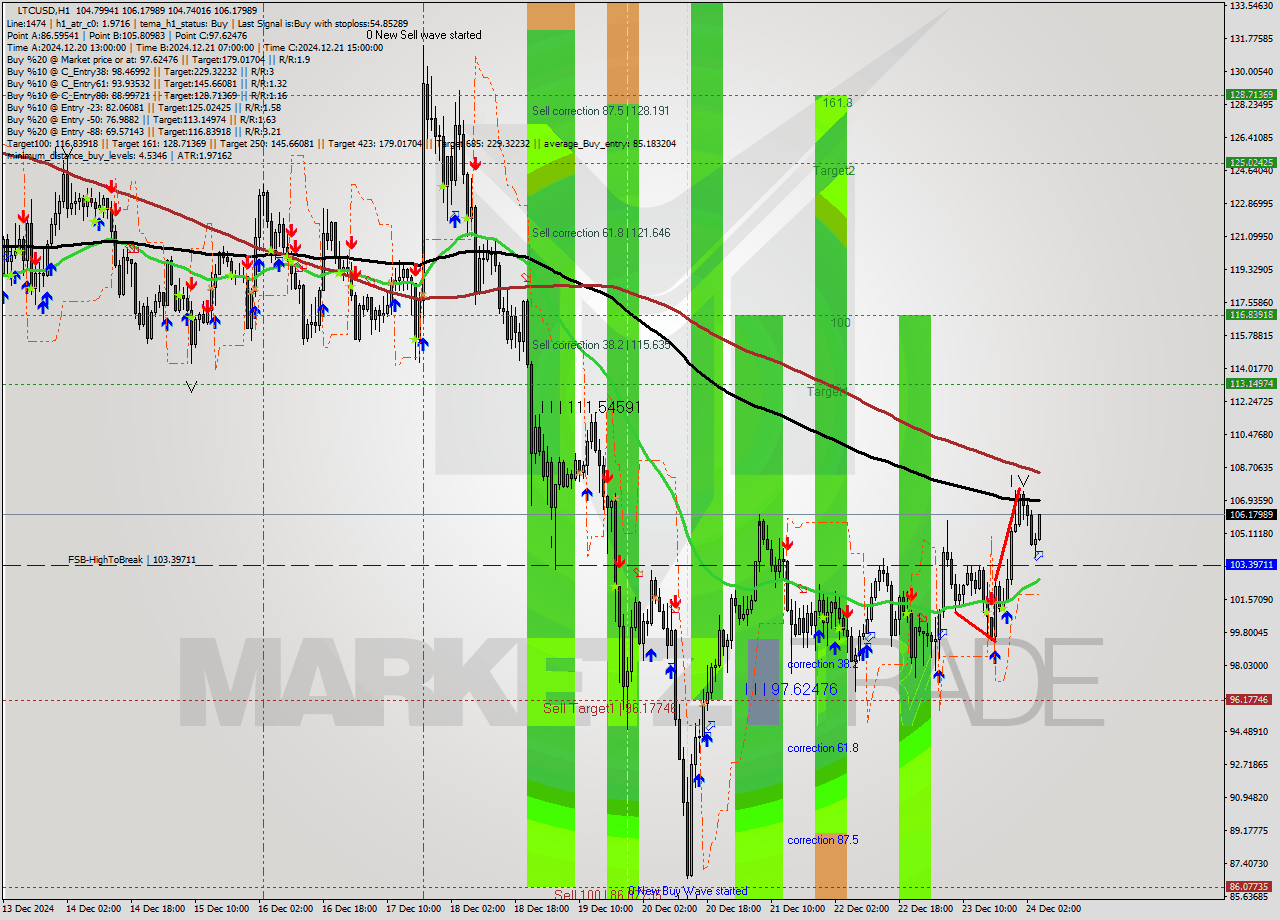Click the 'I V' wave label near latest high
Image resolution: width=1280 pixels, height=920 pixels.
(x=1020, y=481)
